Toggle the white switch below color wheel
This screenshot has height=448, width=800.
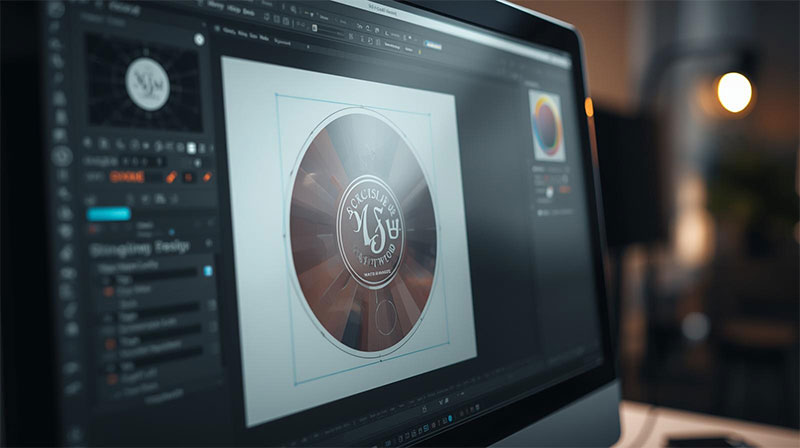547,192
